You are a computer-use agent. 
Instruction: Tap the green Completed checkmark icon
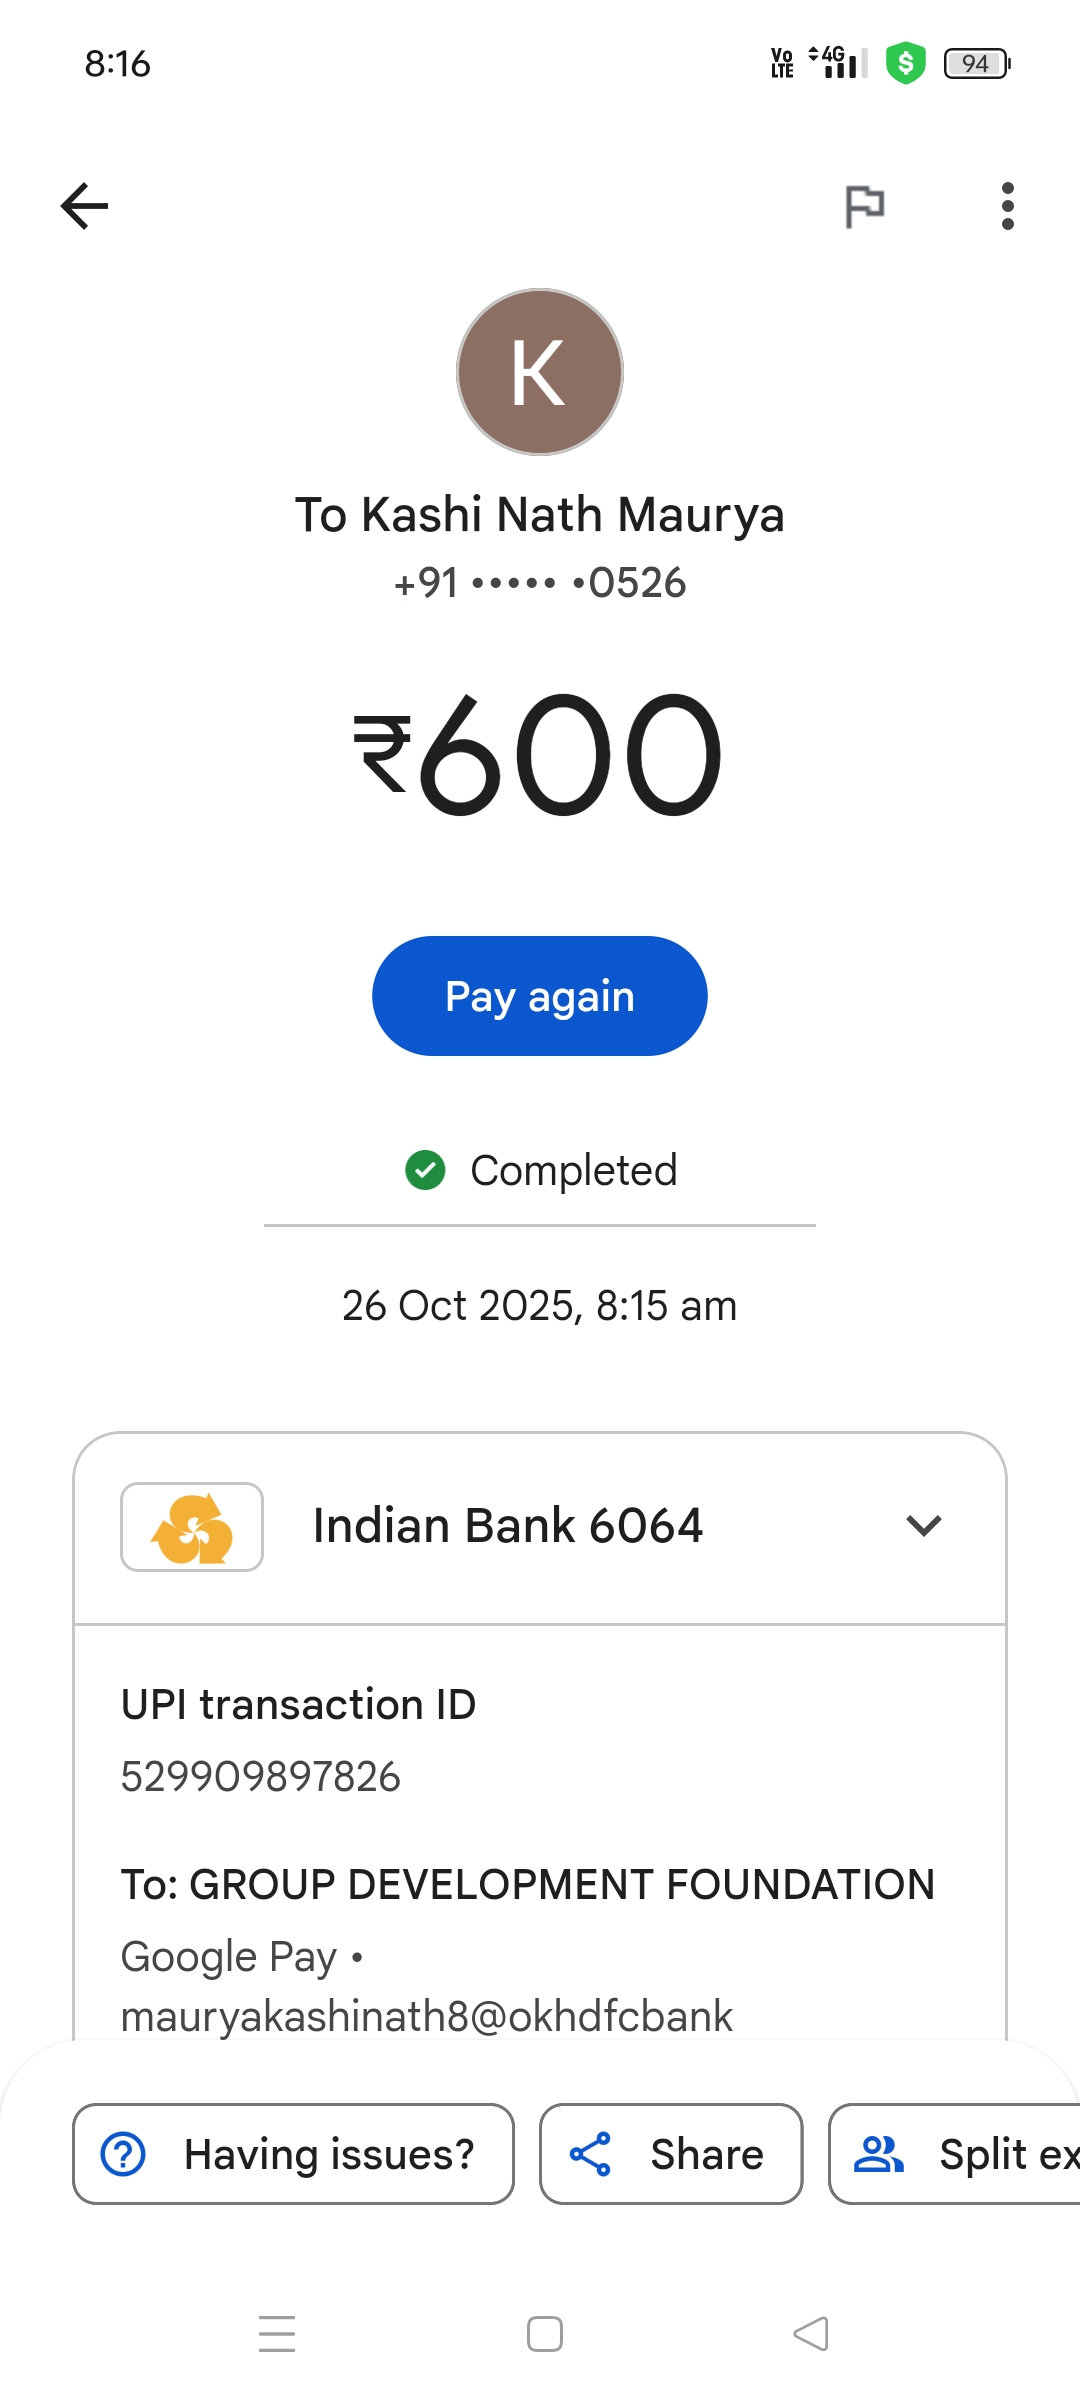[x=425, y=1170]
